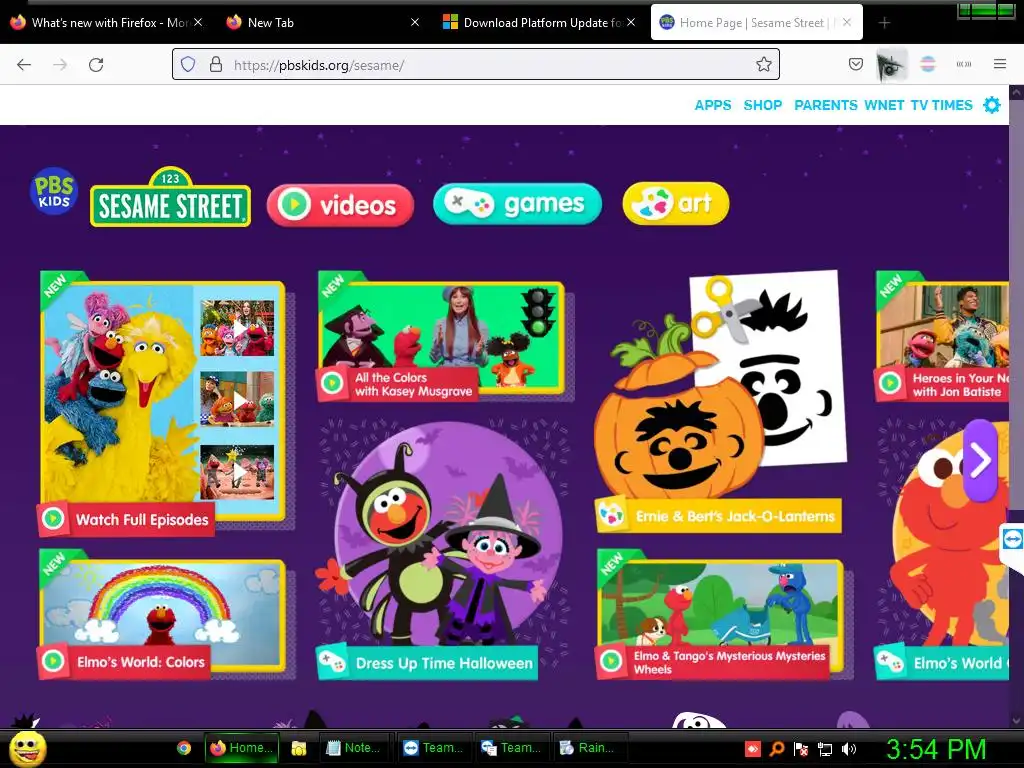Advance carousel with the purple right arrow
This screenshot has width=1024, height=768.
click(x=980, y=460)
